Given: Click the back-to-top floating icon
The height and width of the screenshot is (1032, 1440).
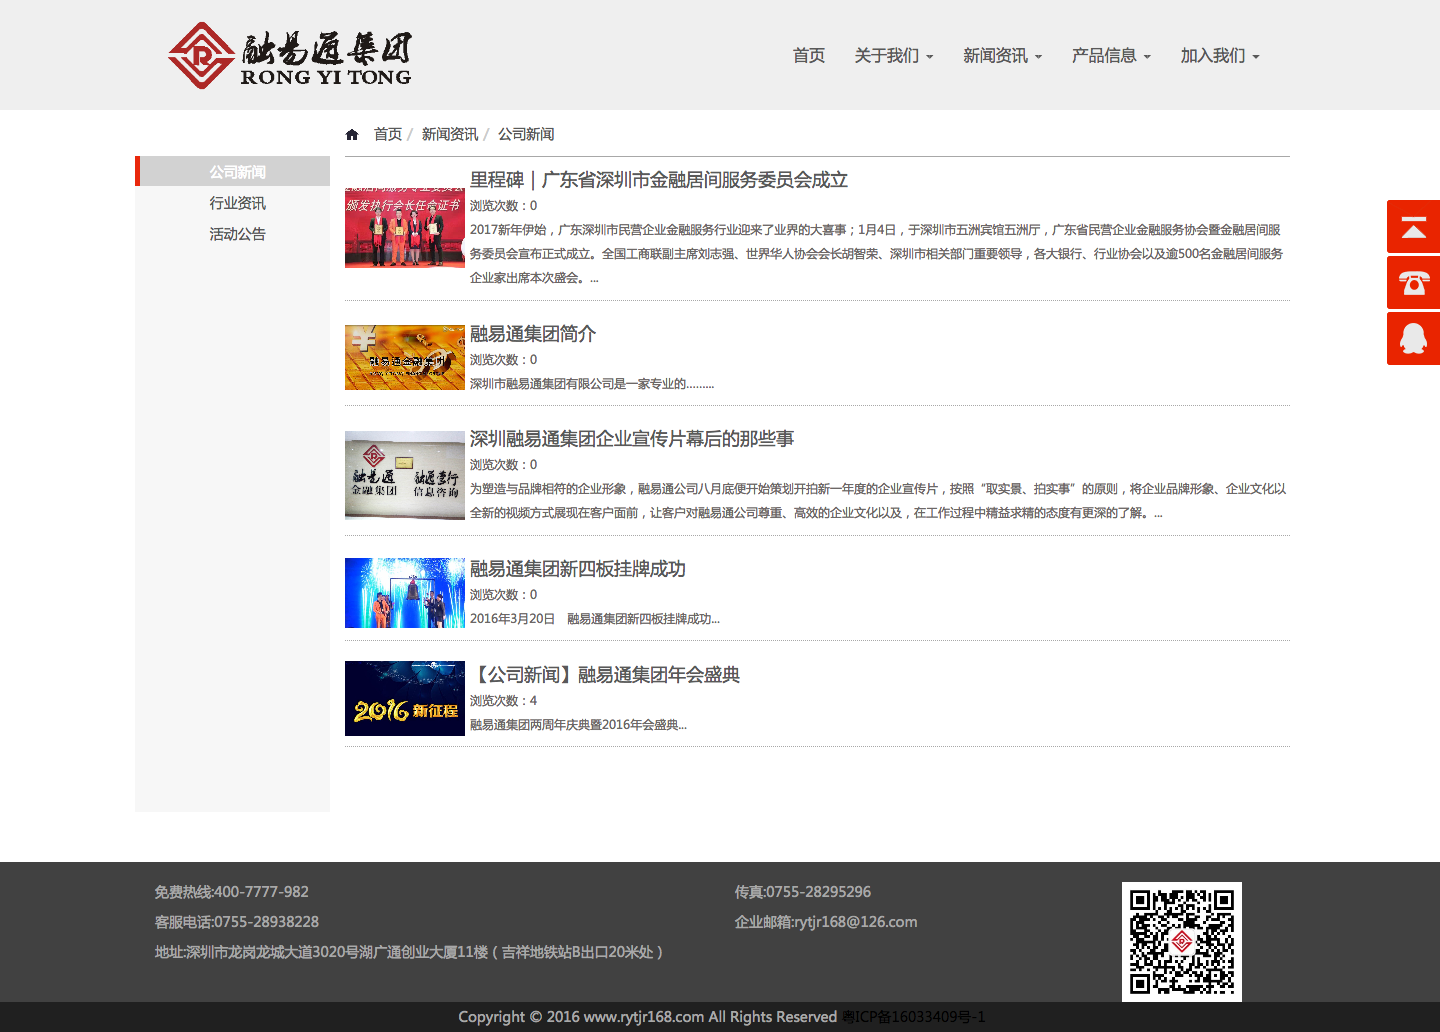Looking at the screenshot, I should point(1413,226).
